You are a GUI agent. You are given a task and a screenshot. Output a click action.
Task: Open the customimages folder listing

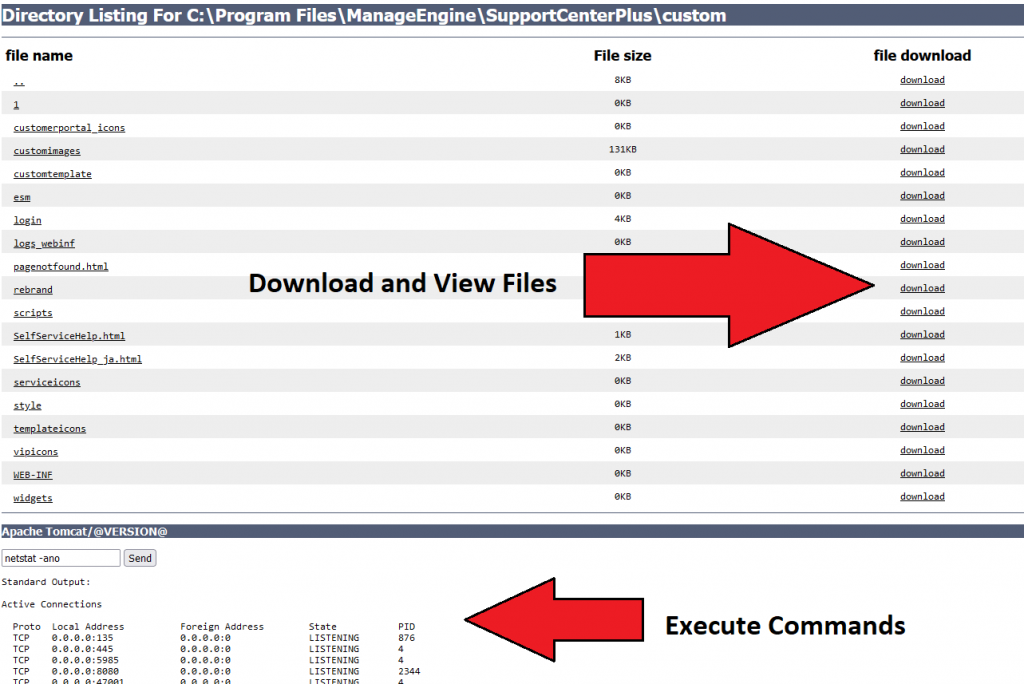pyautogui.click(x=46, y=150)
